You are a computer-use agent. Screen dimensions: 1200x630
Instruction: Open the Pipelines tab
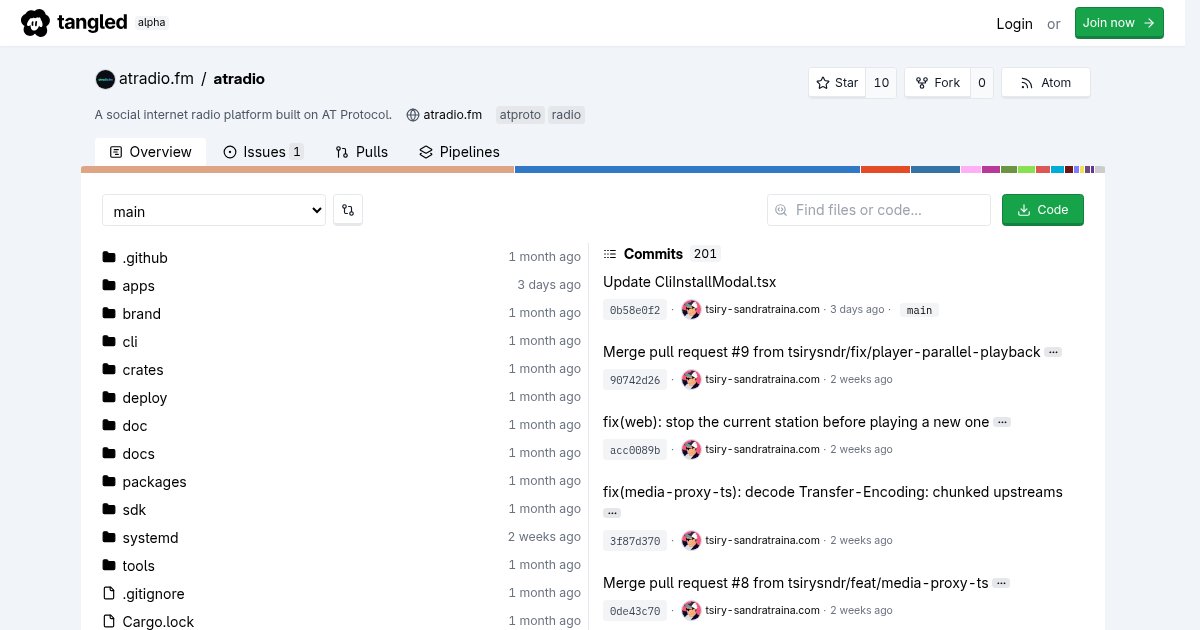point(459,152)
